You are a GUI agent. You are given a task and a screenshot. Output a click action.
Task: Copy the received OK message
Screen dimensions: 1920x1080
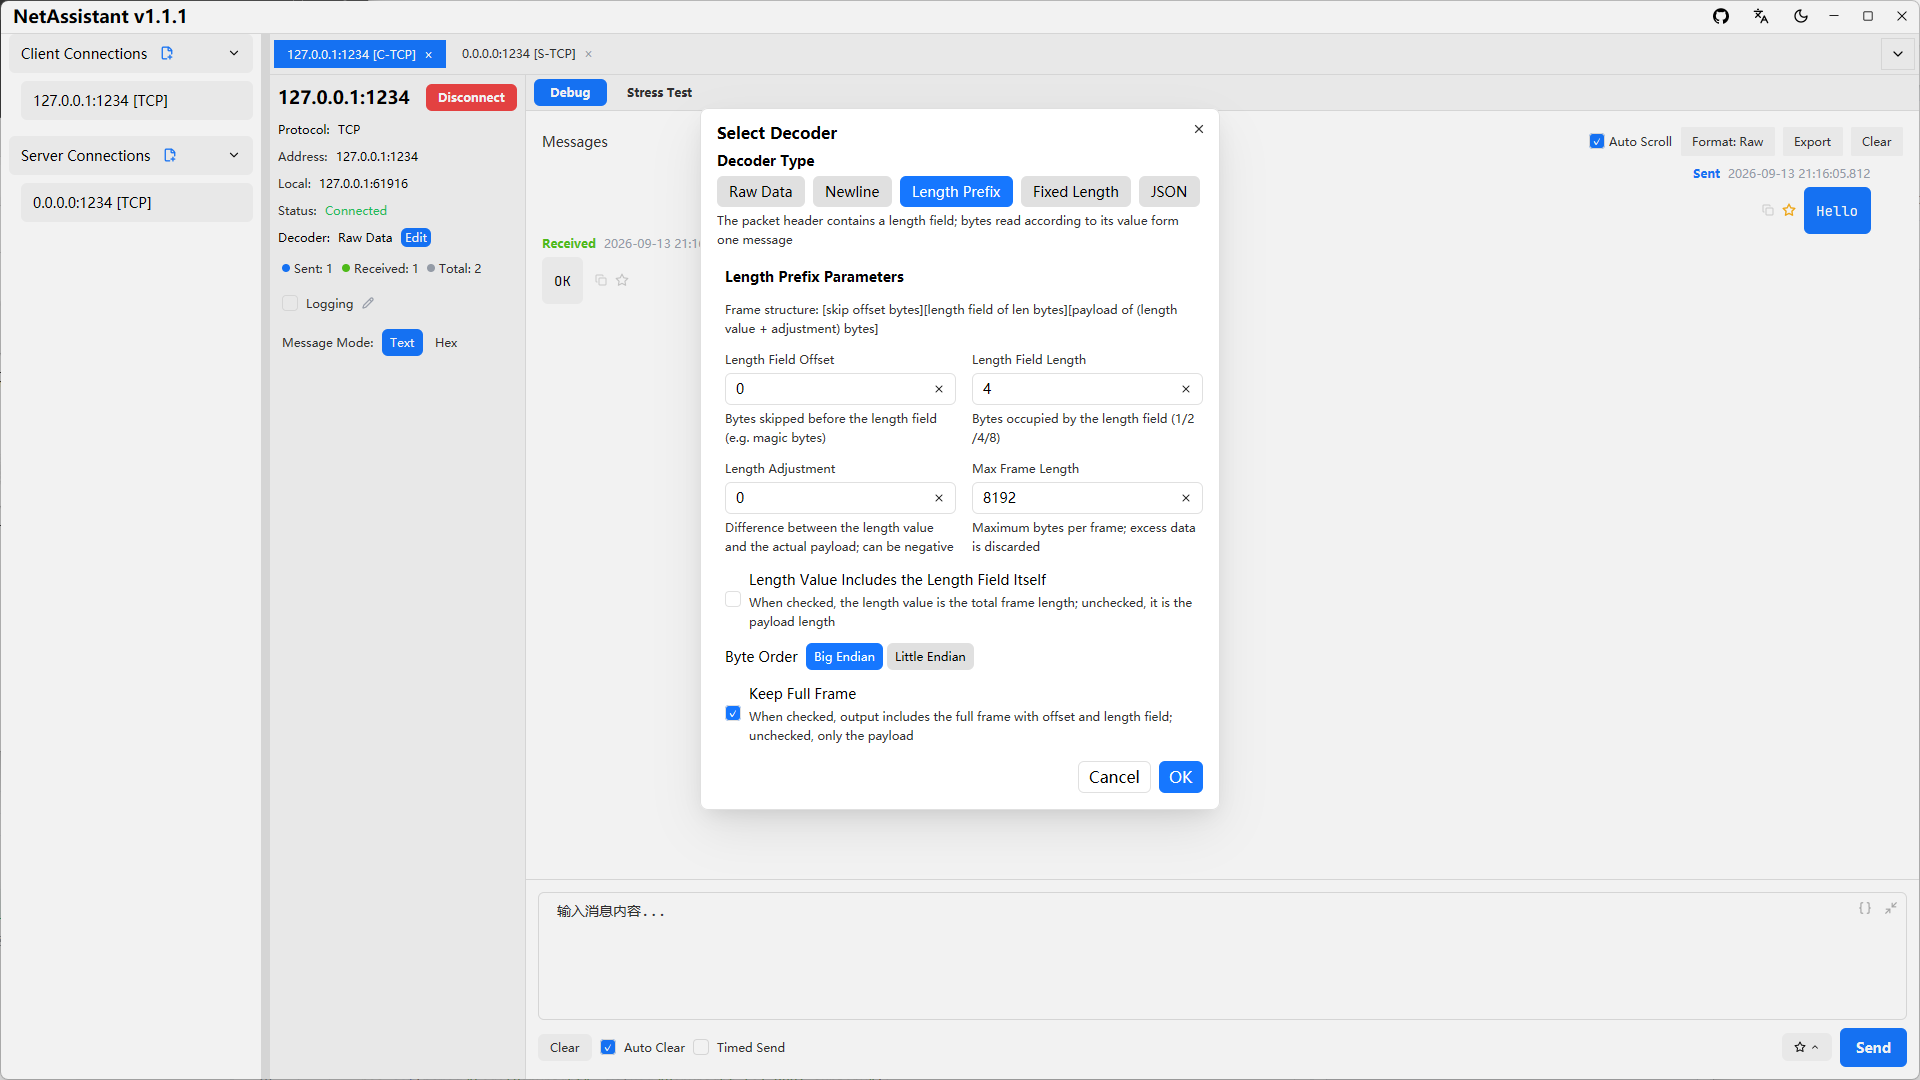[601, 280]
